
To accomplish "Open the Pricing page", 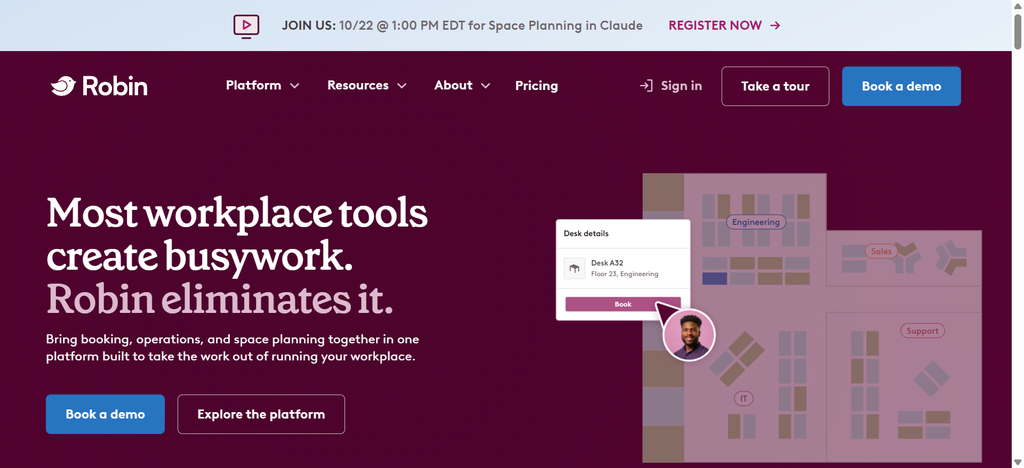I will coord(536,86).
